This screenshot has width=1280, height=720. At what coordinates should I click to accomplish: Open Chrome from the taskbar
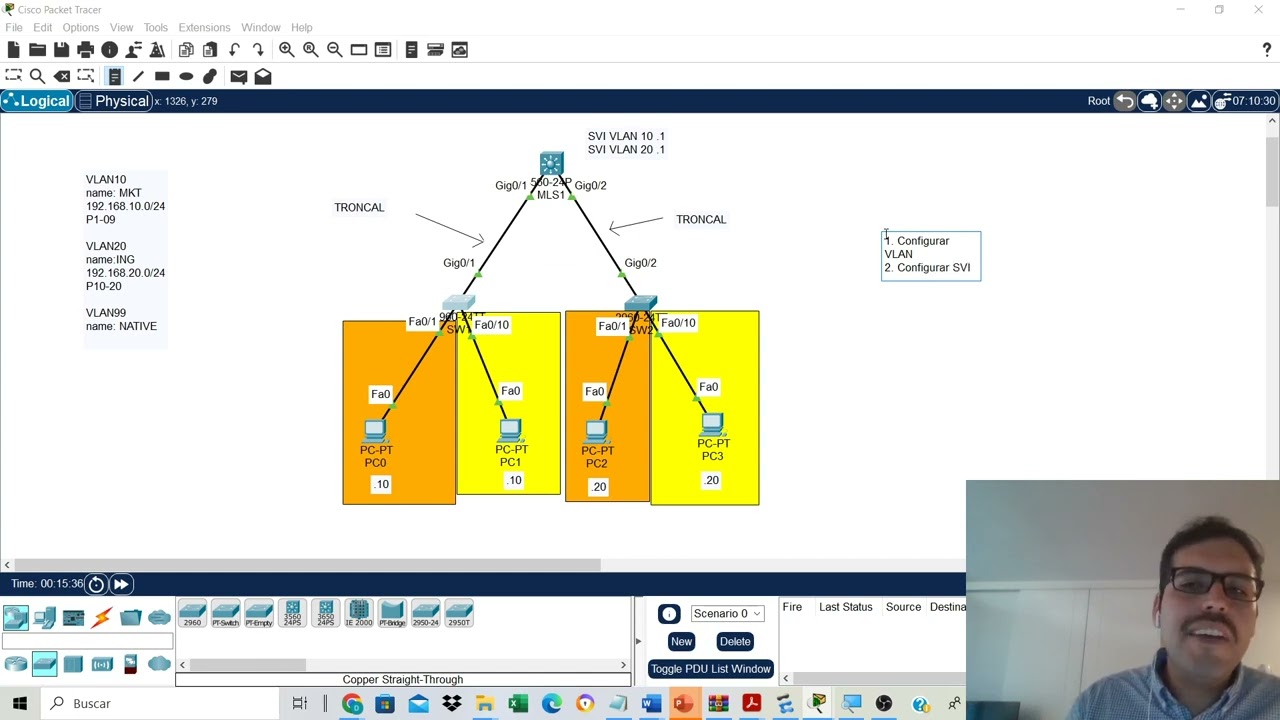[x=352, y=704]
